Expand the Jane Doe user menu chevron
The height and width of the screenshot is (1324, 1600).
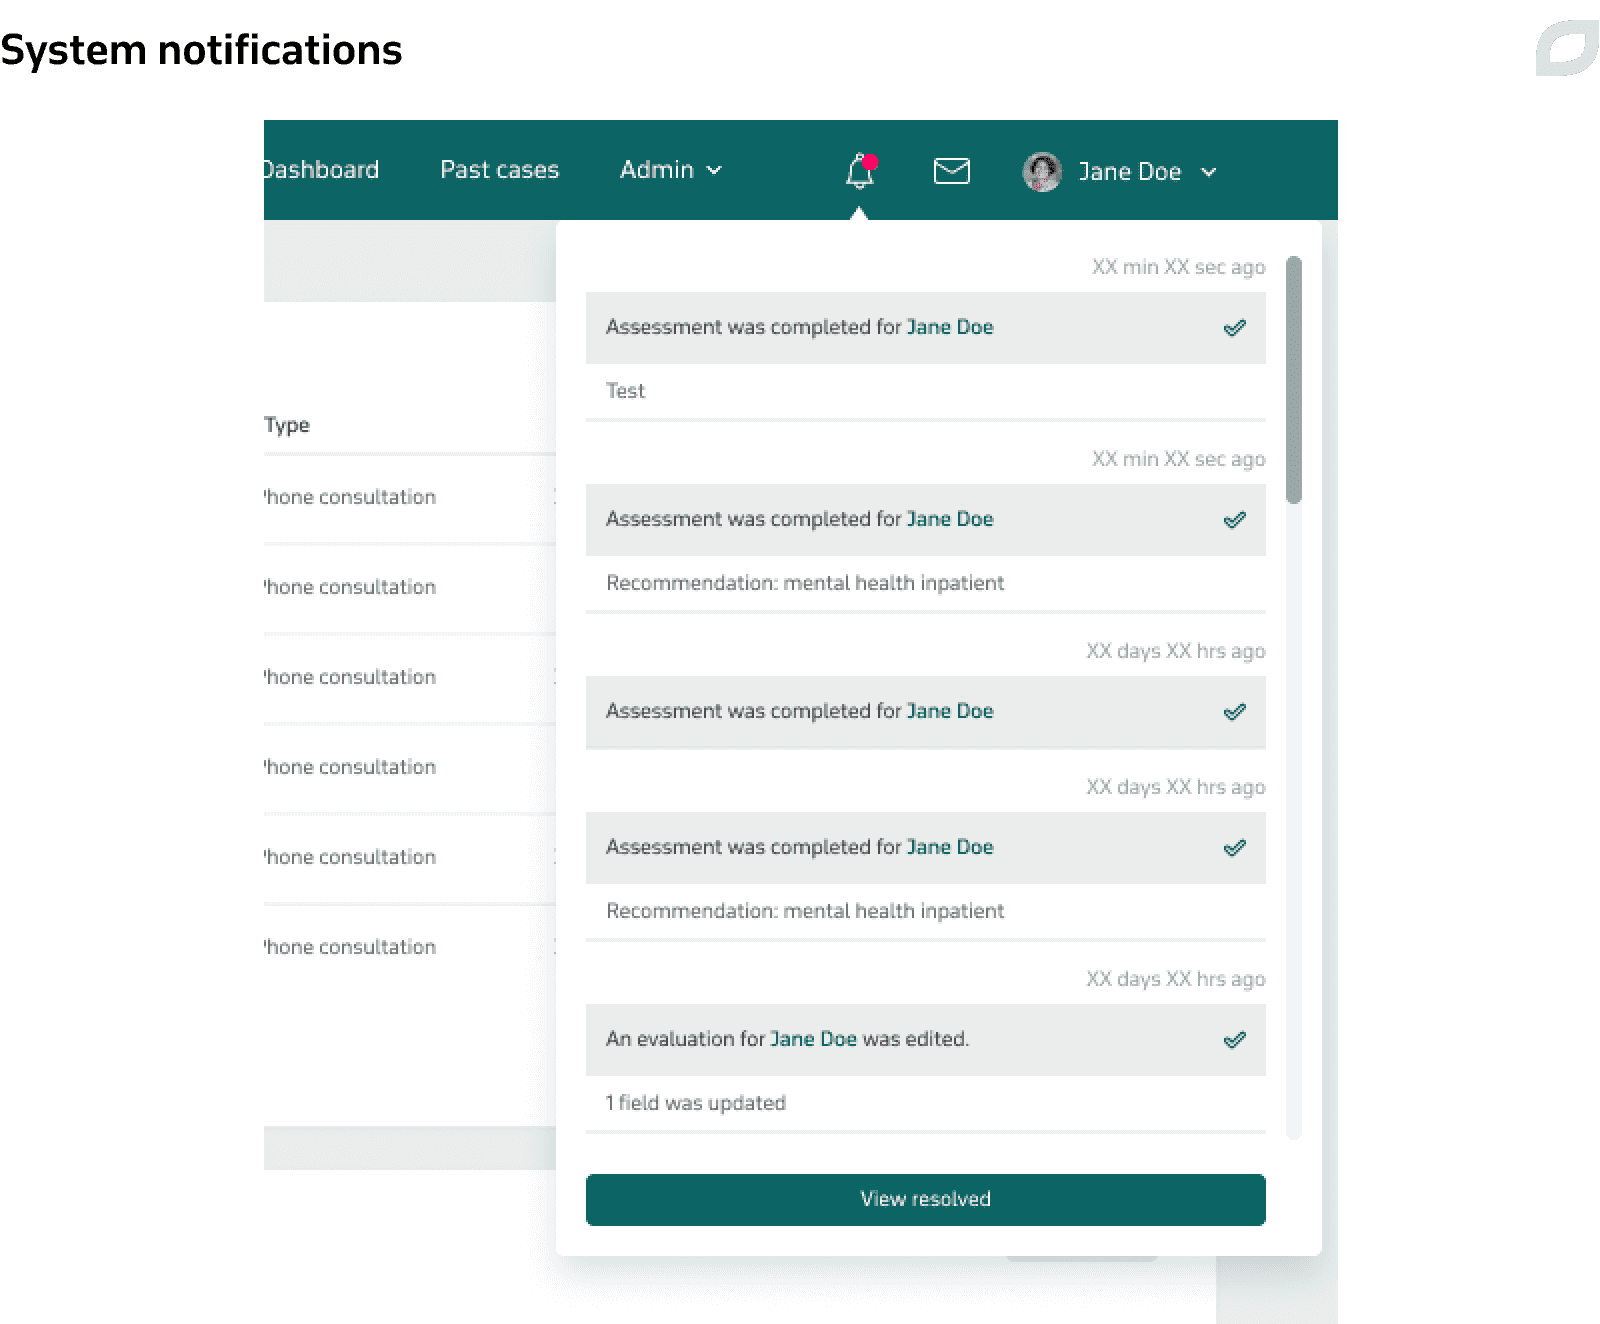click(1208, 172)
